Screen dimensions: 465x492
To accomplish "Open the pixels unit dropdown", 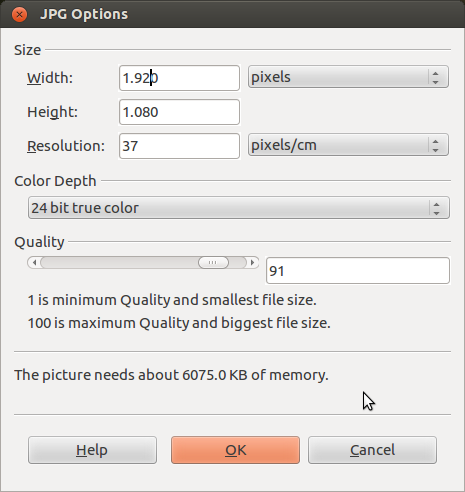I will coord(348,77).
